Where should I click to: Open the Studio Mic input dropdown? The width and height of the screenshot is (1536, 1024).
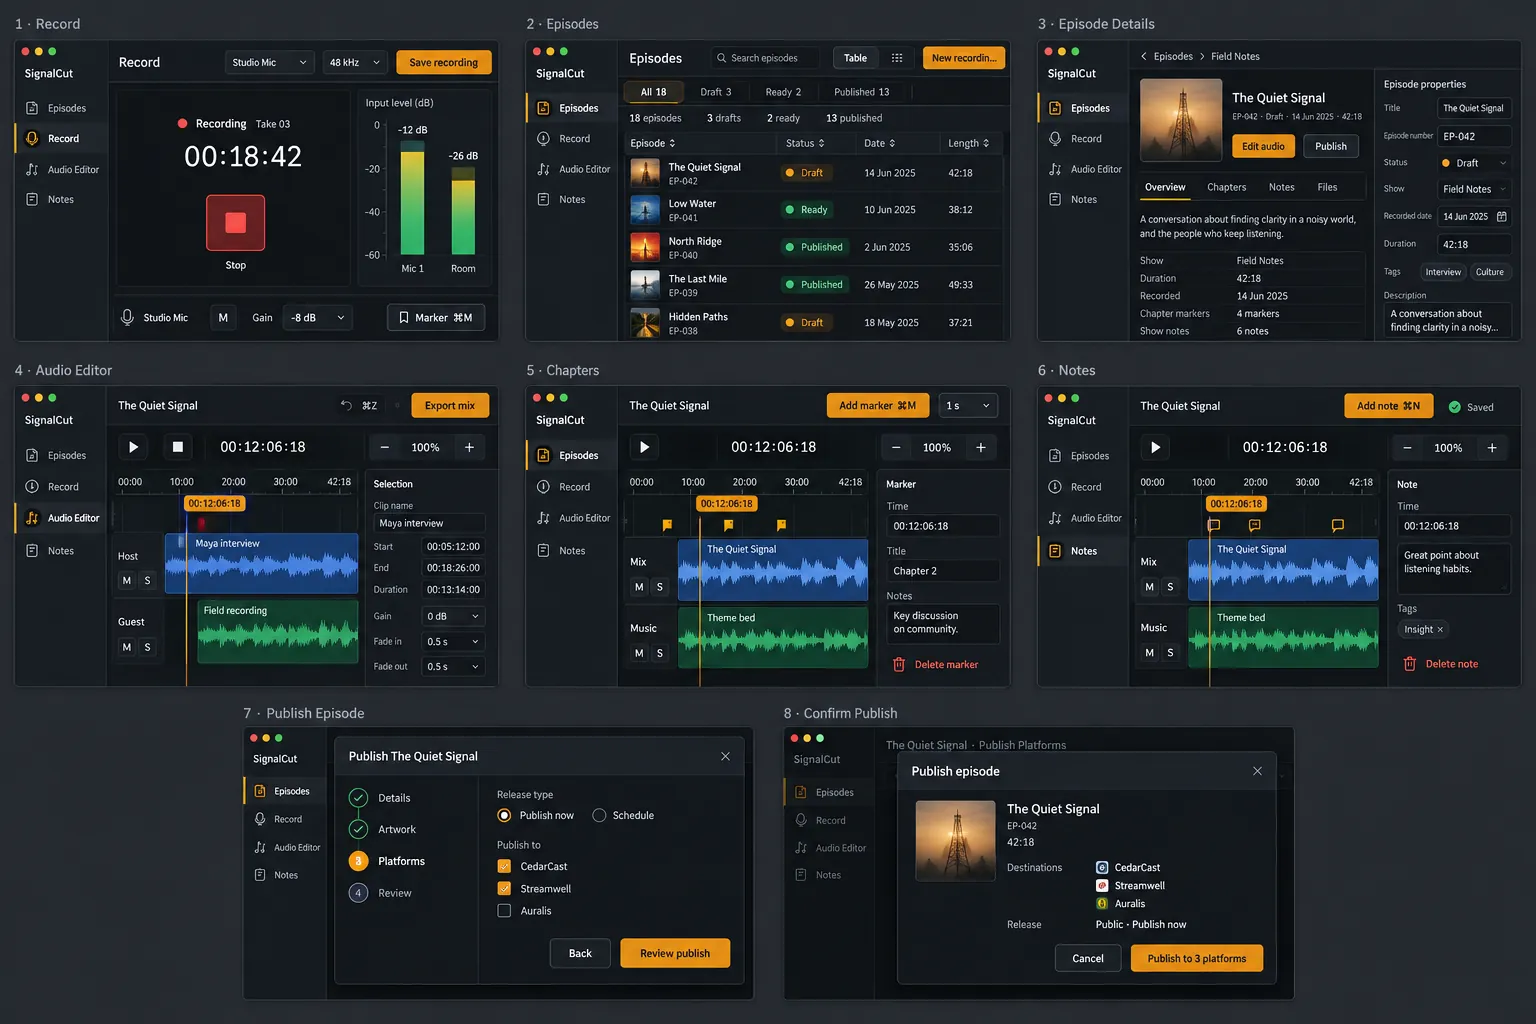(269, 62)
